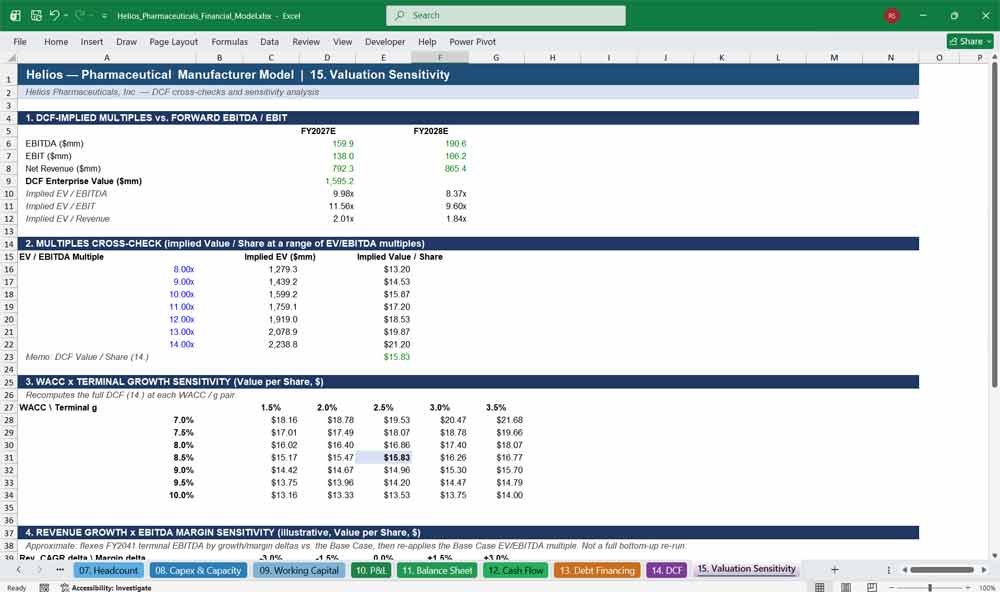Click next sheet navigation arrow
The height and width of the screenshot is (592, 1000).
40,570
